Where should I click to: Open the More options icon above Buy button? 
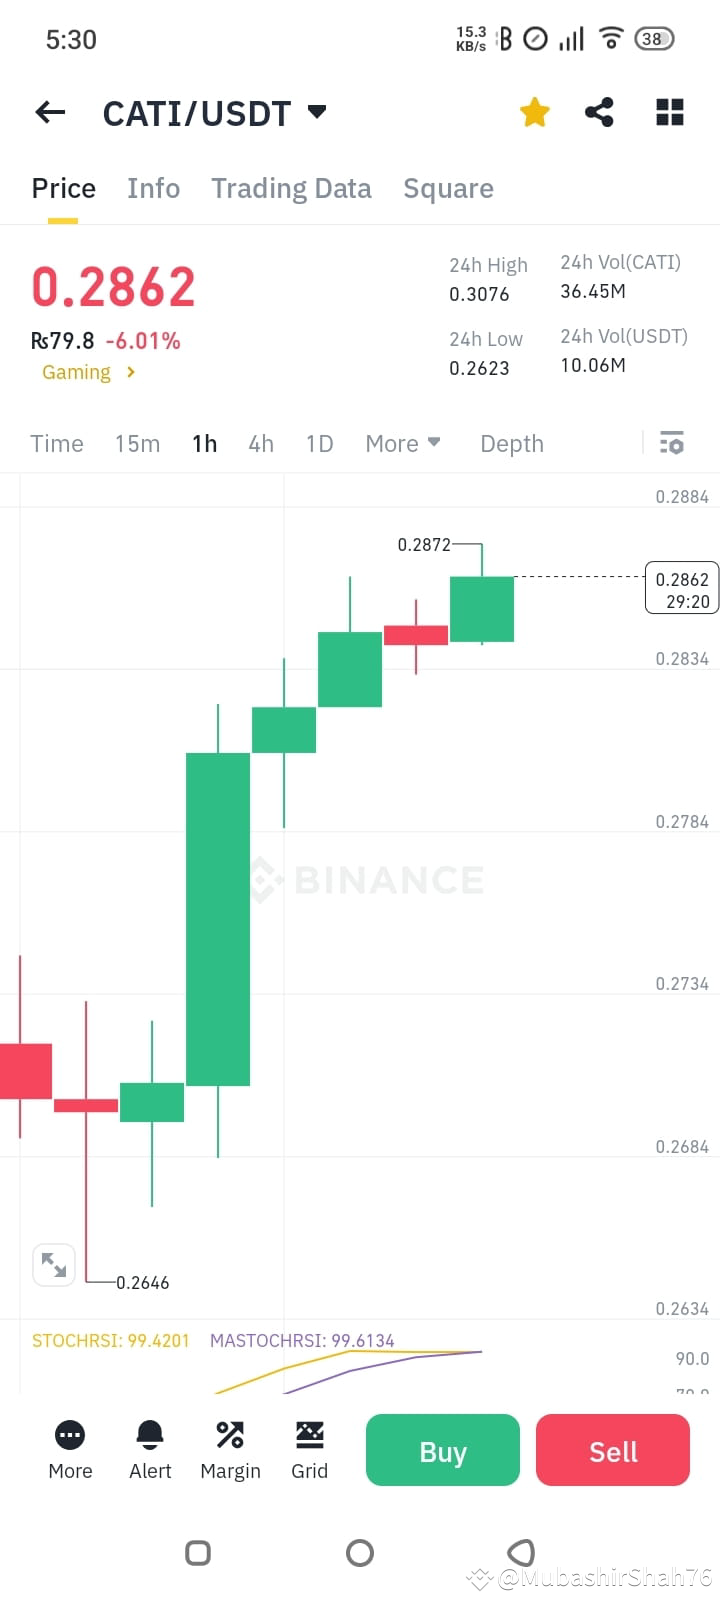click(69, 1434)
